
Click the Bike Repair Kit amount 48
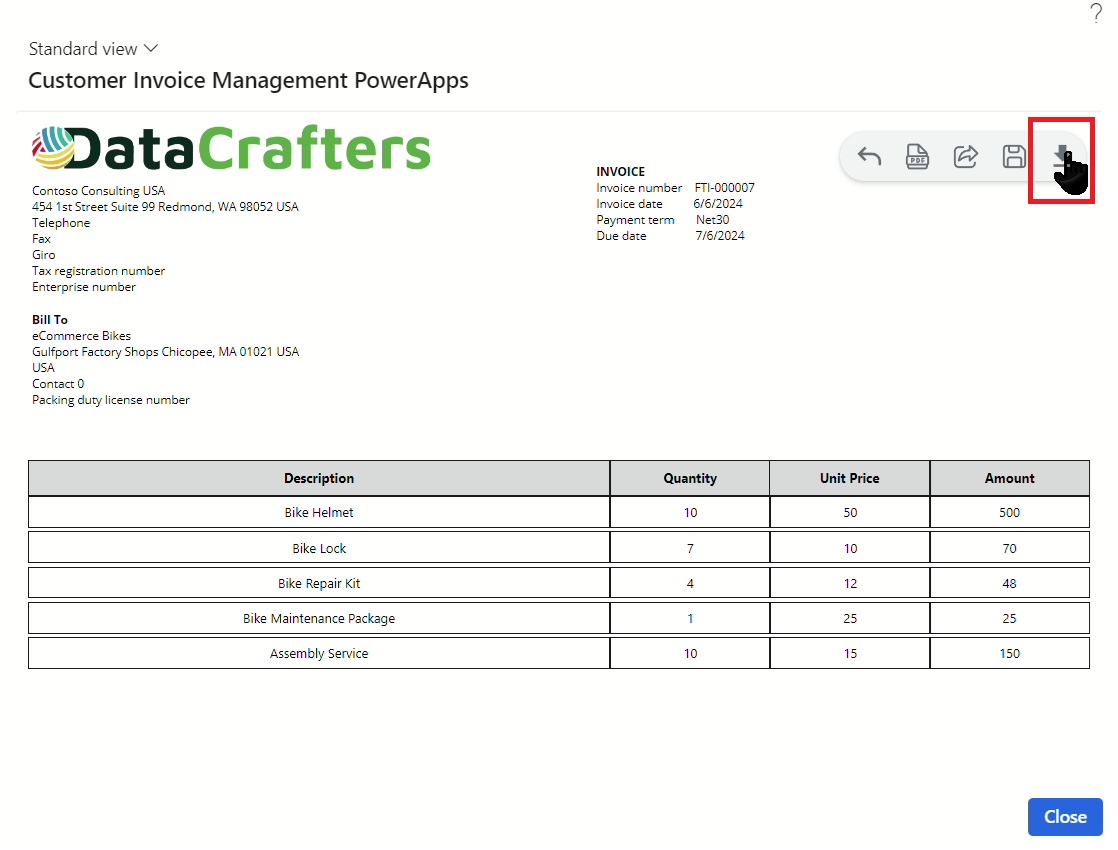coord(1009,584)
